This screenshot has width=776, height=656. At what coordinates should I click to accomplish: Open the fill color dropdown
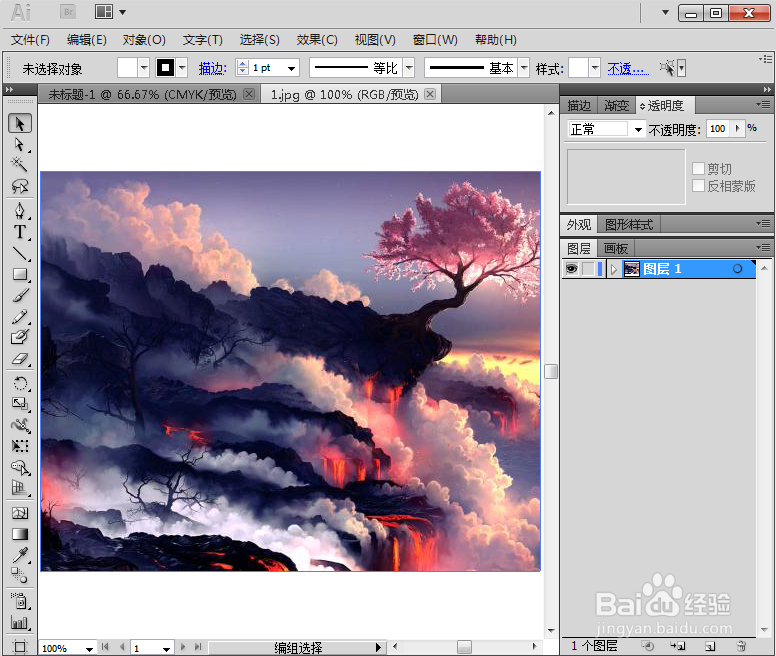(144, 68)
